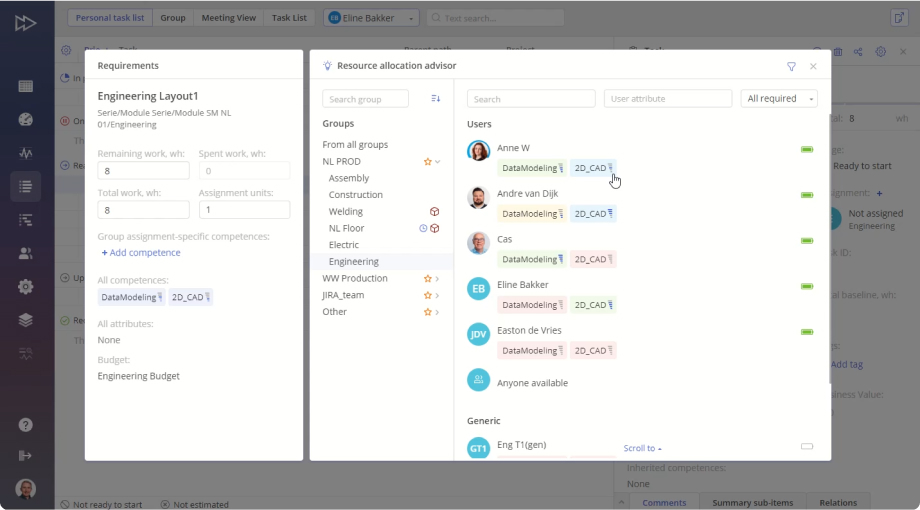Switch to Personal task list tab

[110, 18]
